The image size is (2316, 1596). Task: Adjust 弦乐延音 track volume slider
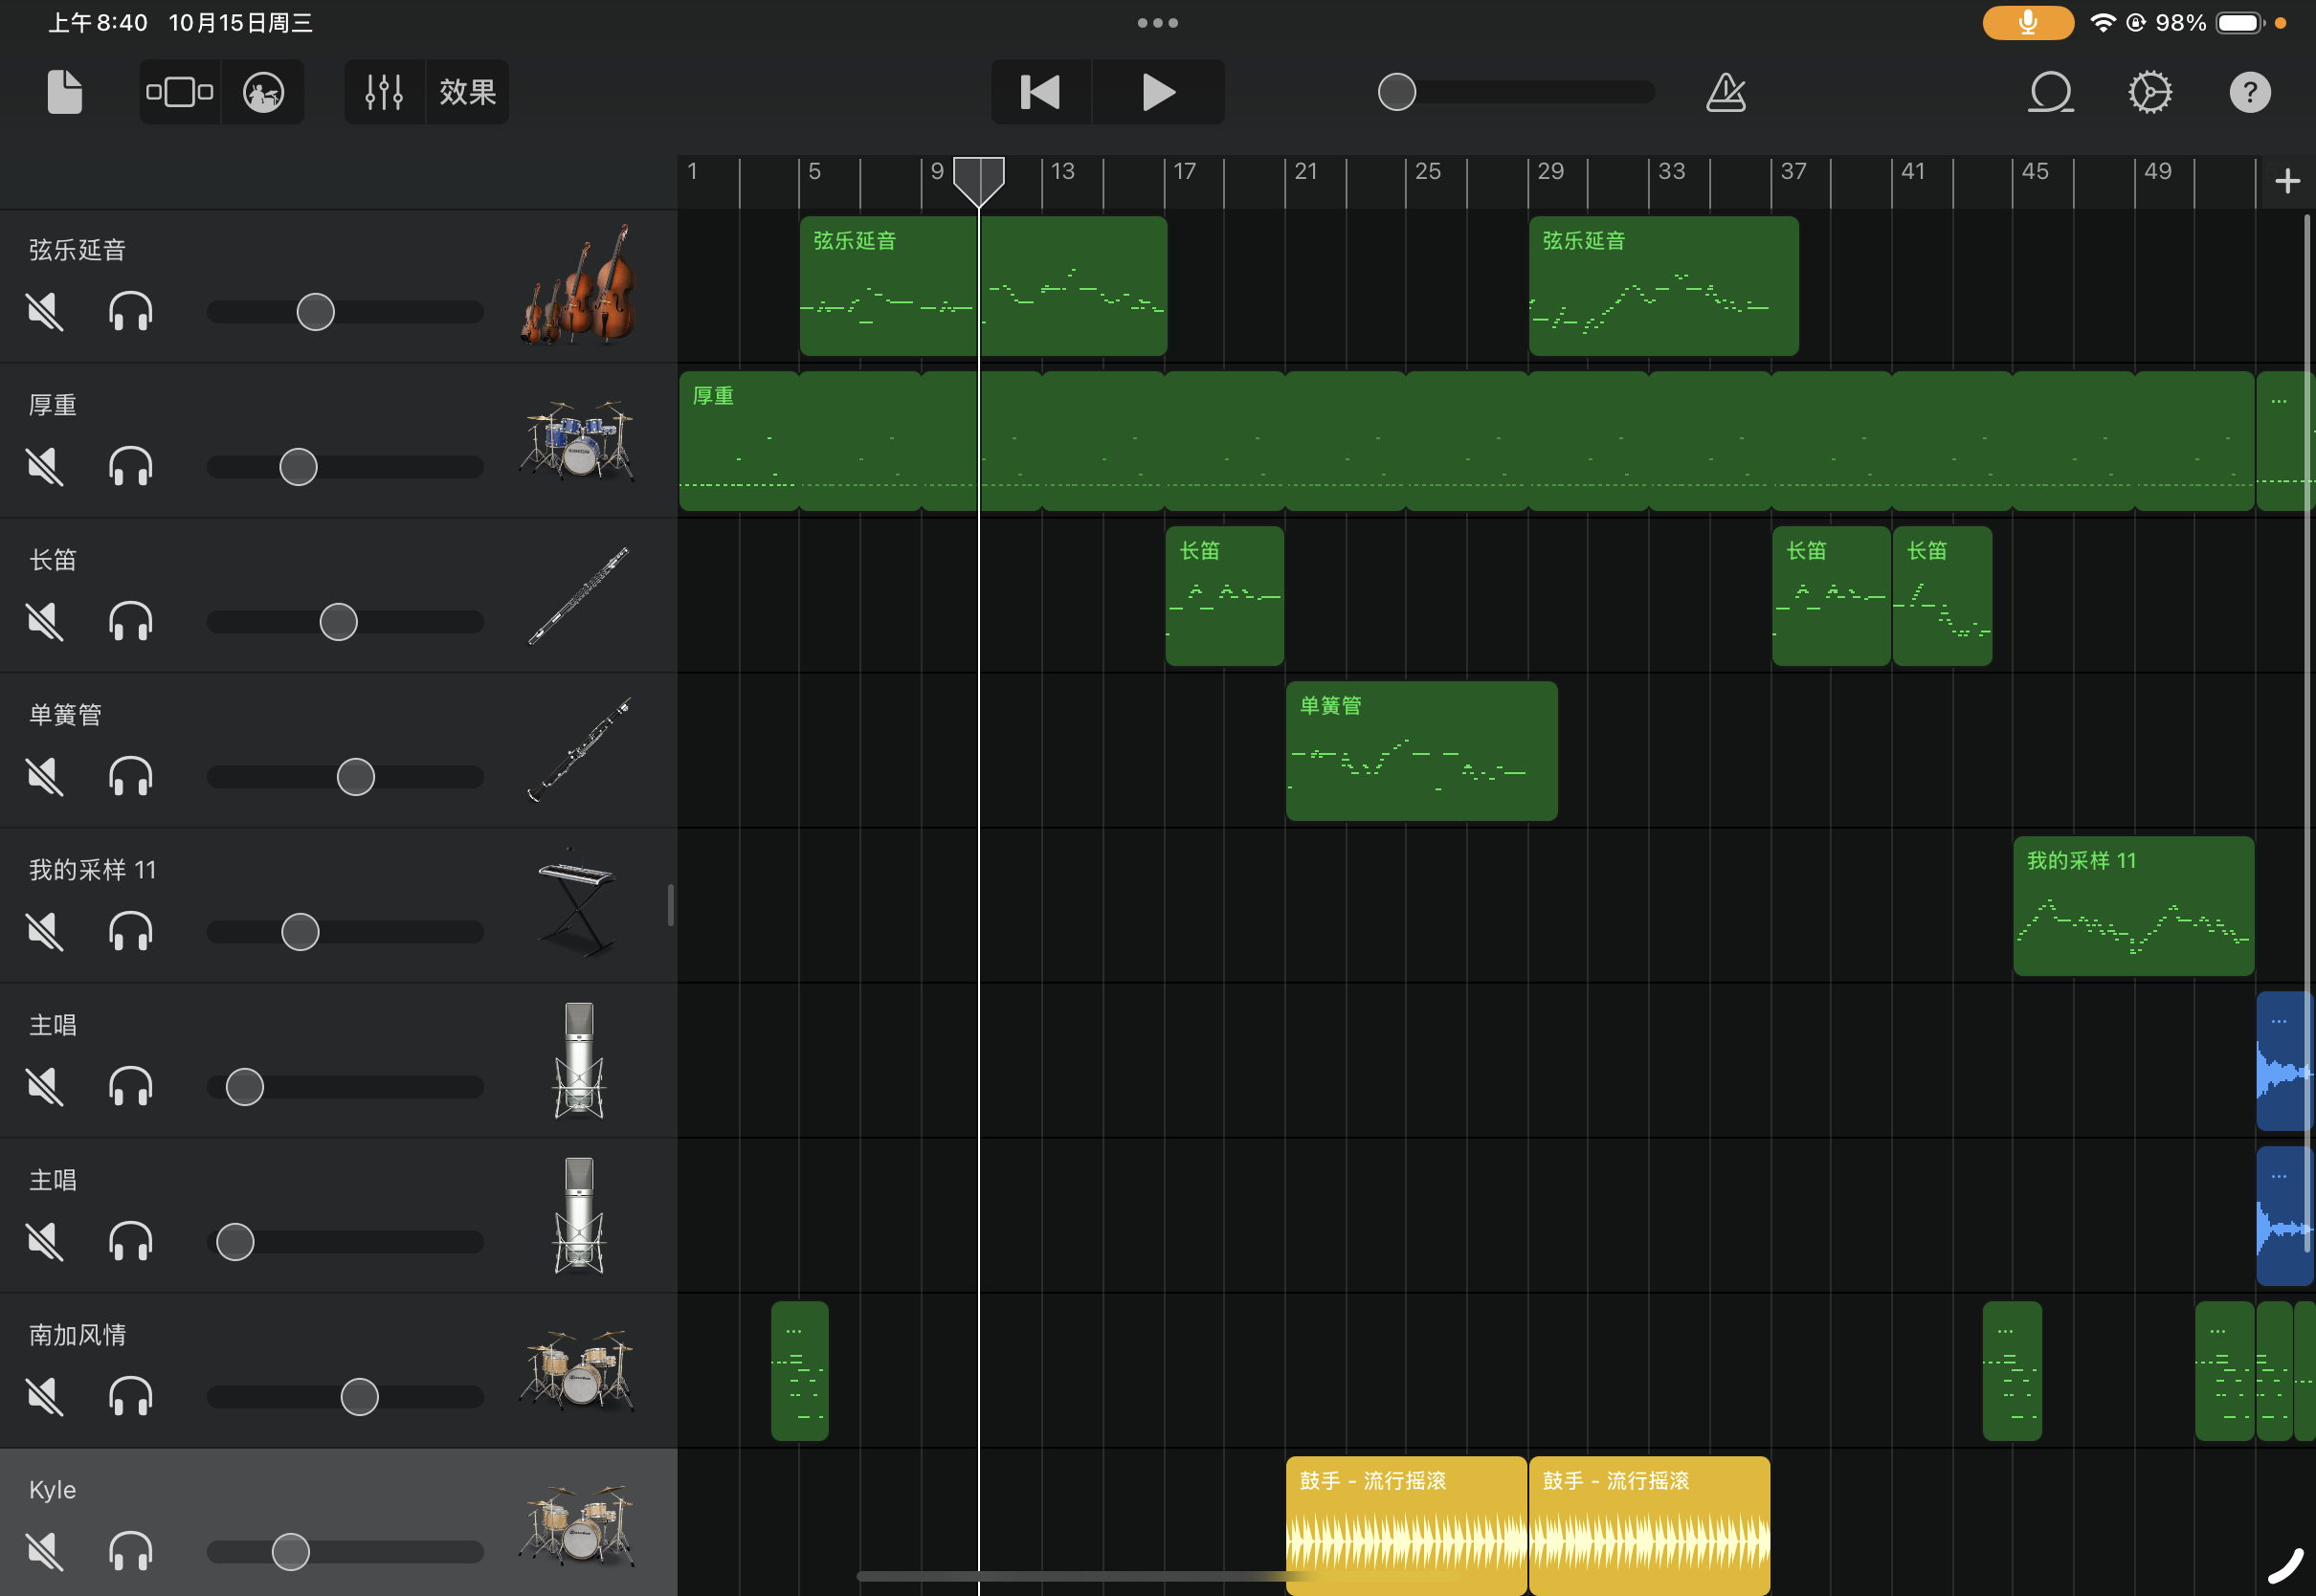(316, 312)
